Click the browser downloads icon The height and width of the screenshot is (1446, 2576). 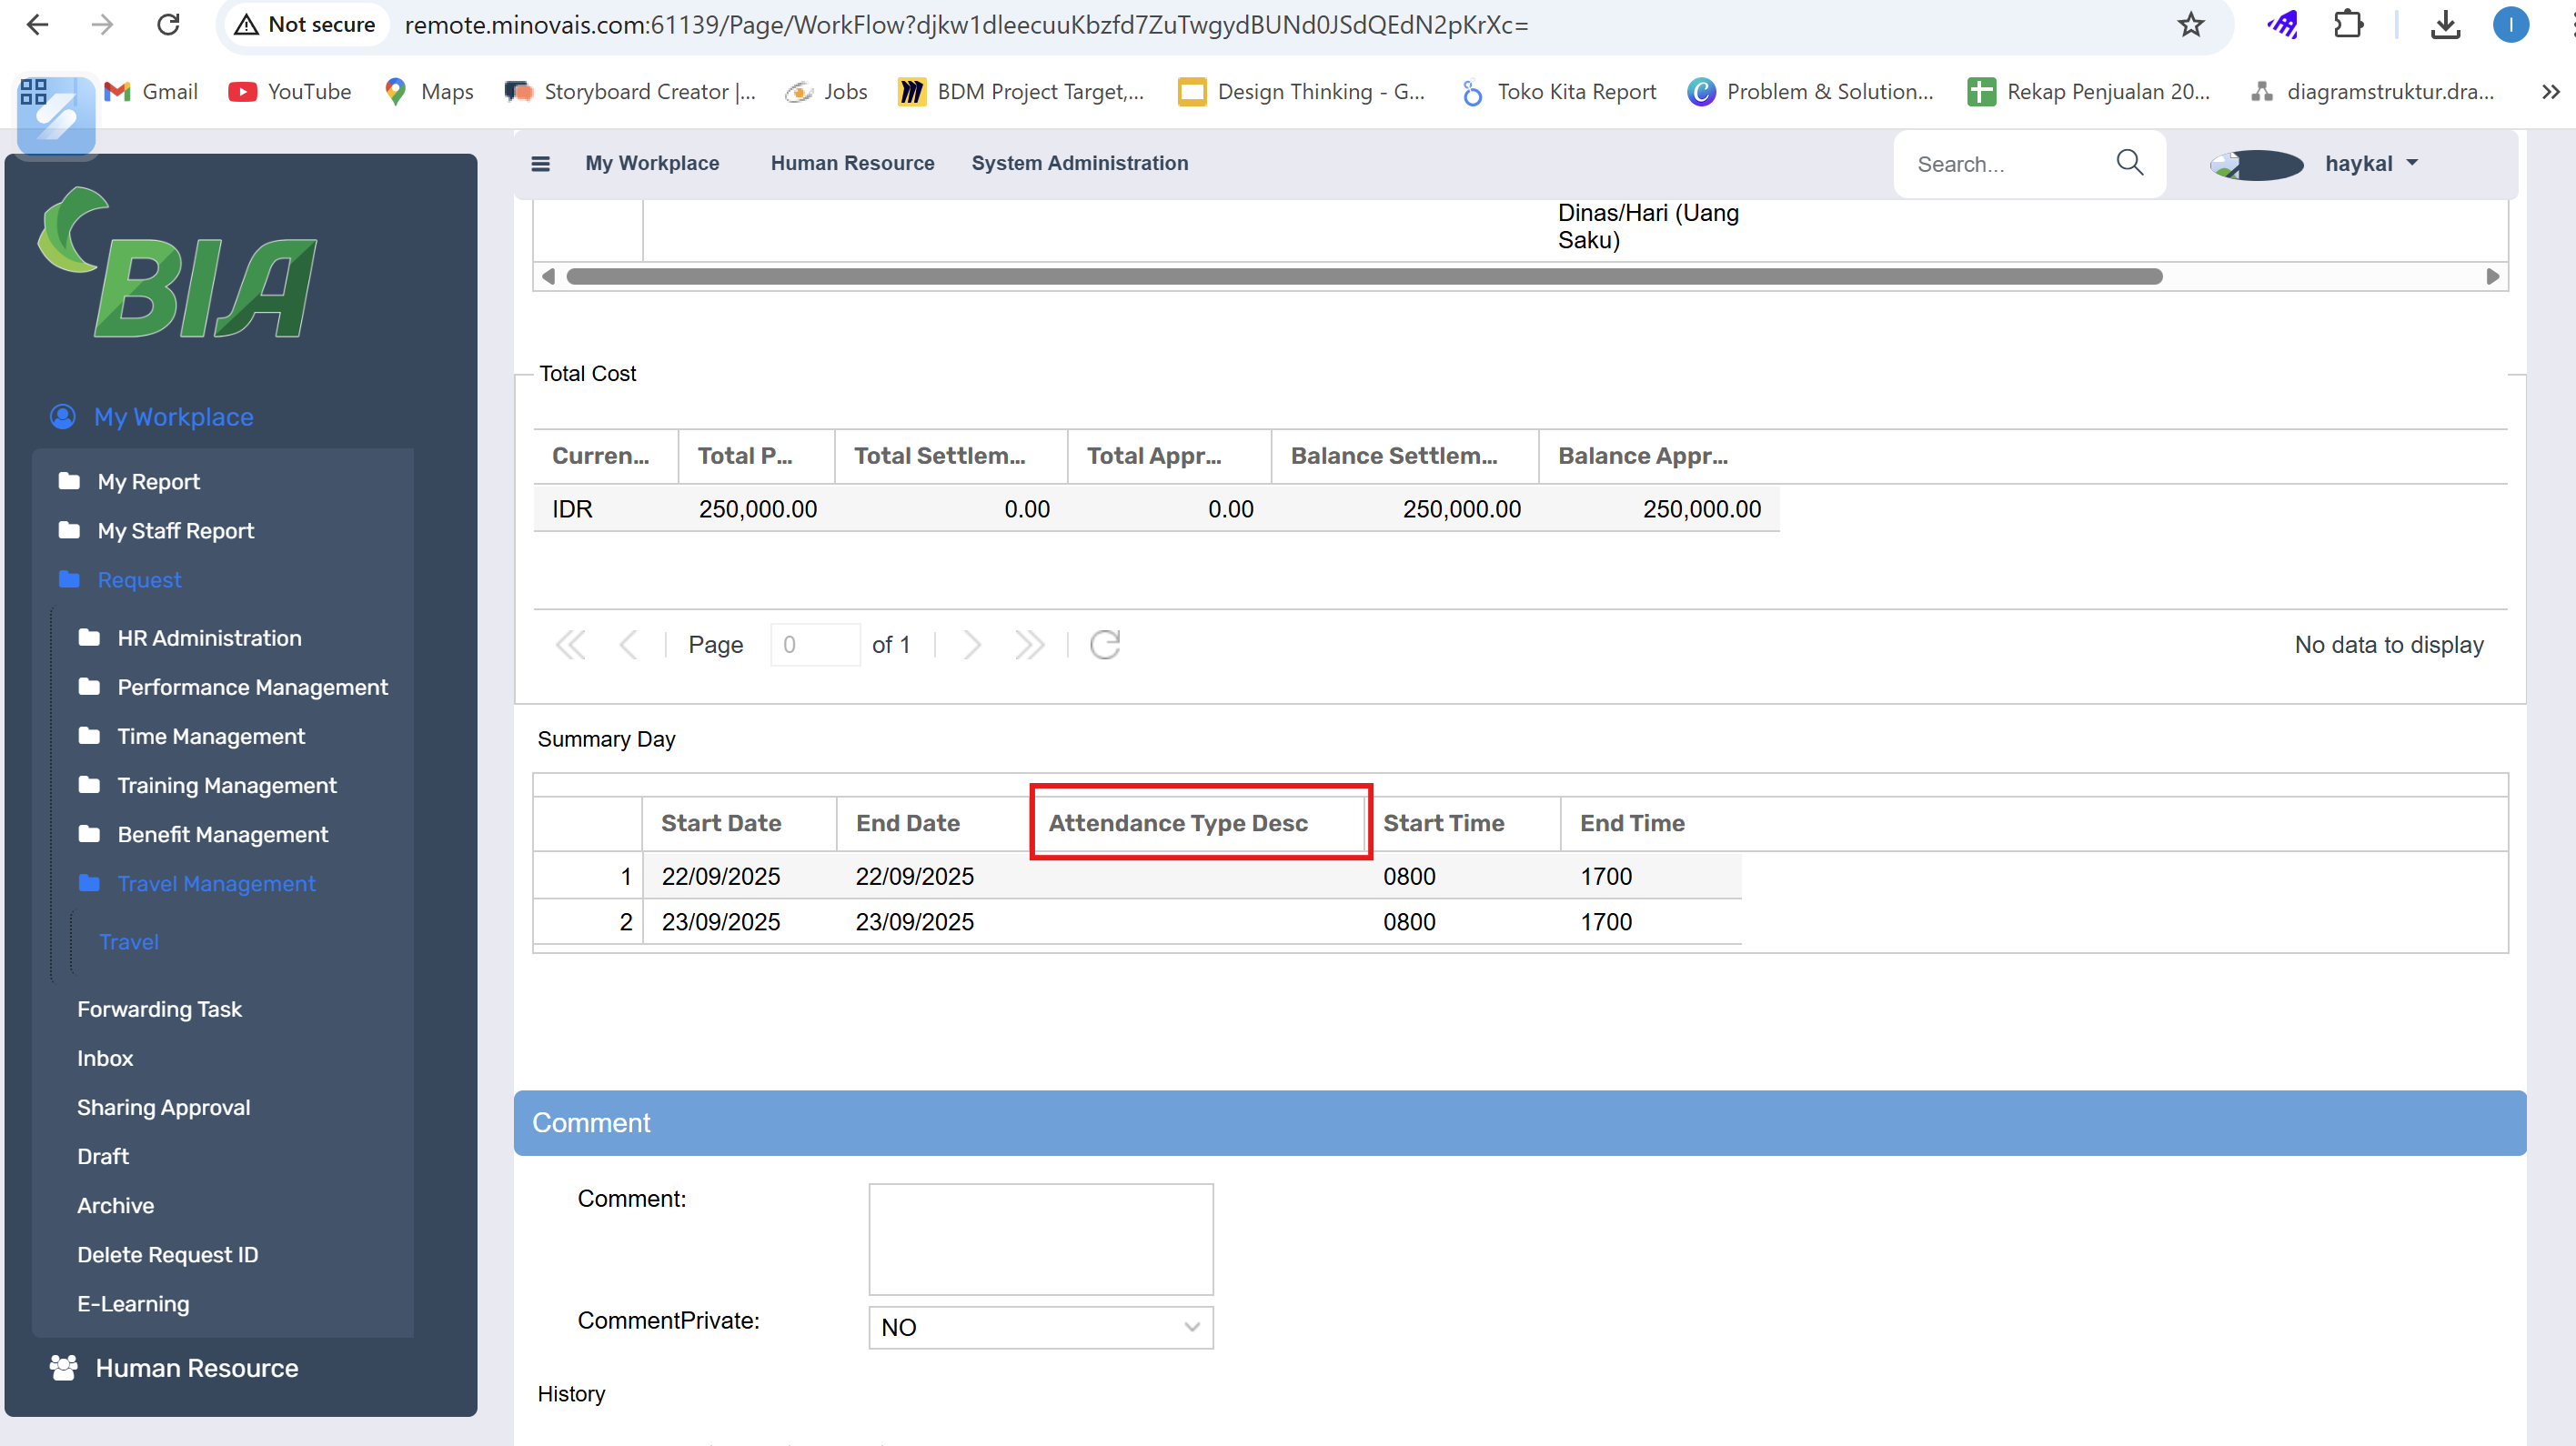(2445, 25)
